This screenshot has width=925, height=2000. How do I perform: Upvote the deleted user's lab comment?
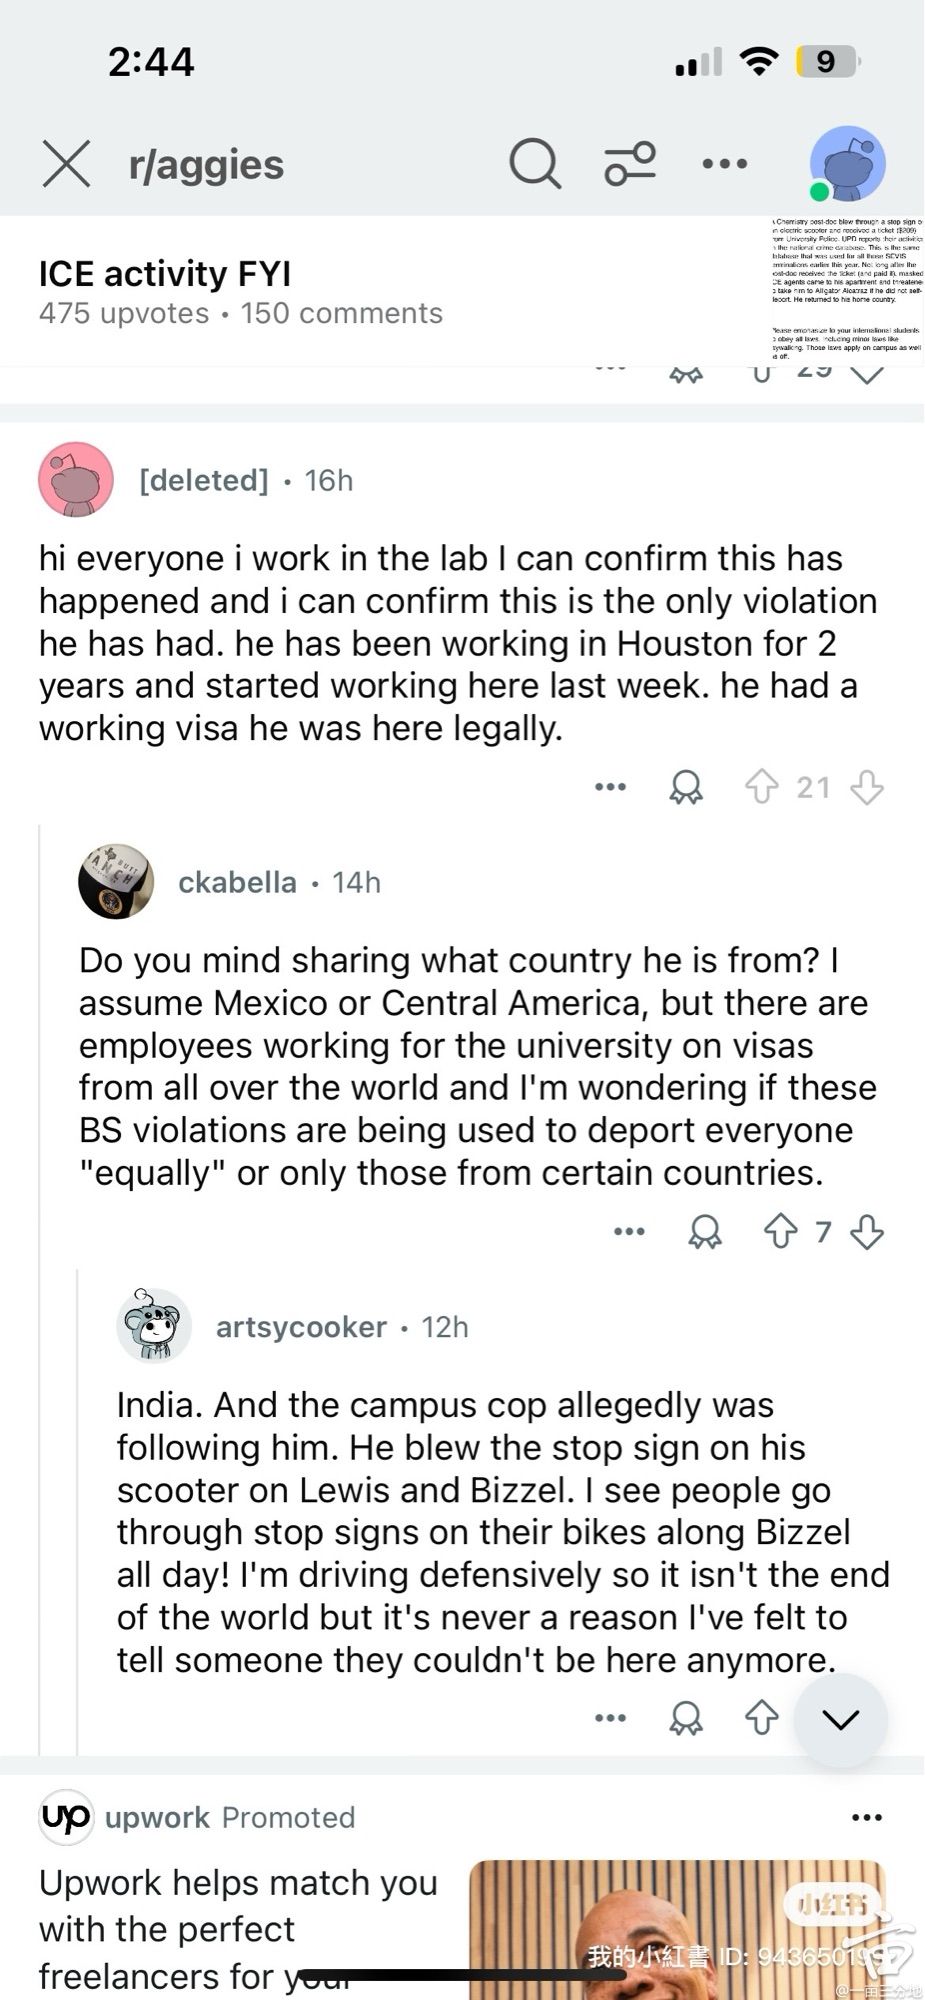coord(761,787)
